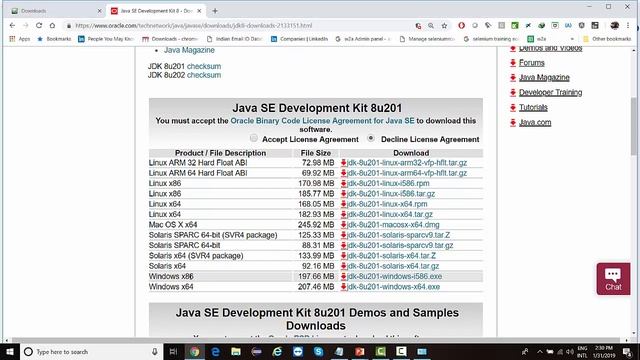
Task: Click the Cortana microphone icon
Action: pos(155,351)
